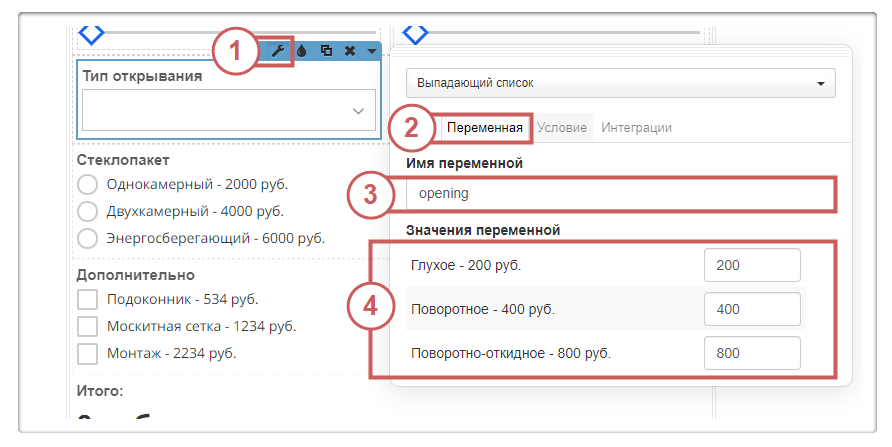Screen dimensions: 892x447
Task: Open the Интеграции tab
Action: tap(636, 128)
